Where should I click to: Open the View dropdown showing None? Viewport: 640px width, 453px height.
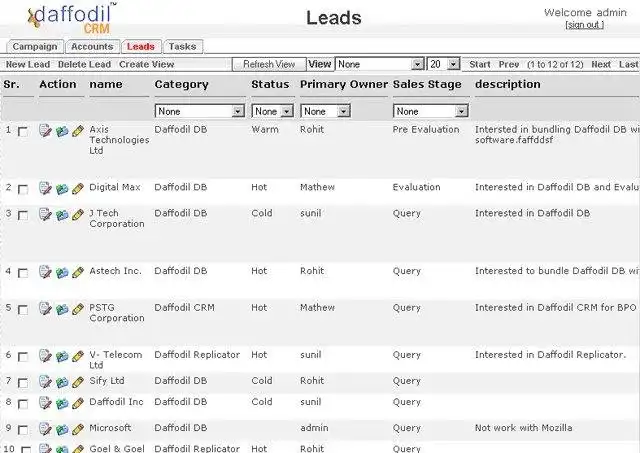coord(379,64)
